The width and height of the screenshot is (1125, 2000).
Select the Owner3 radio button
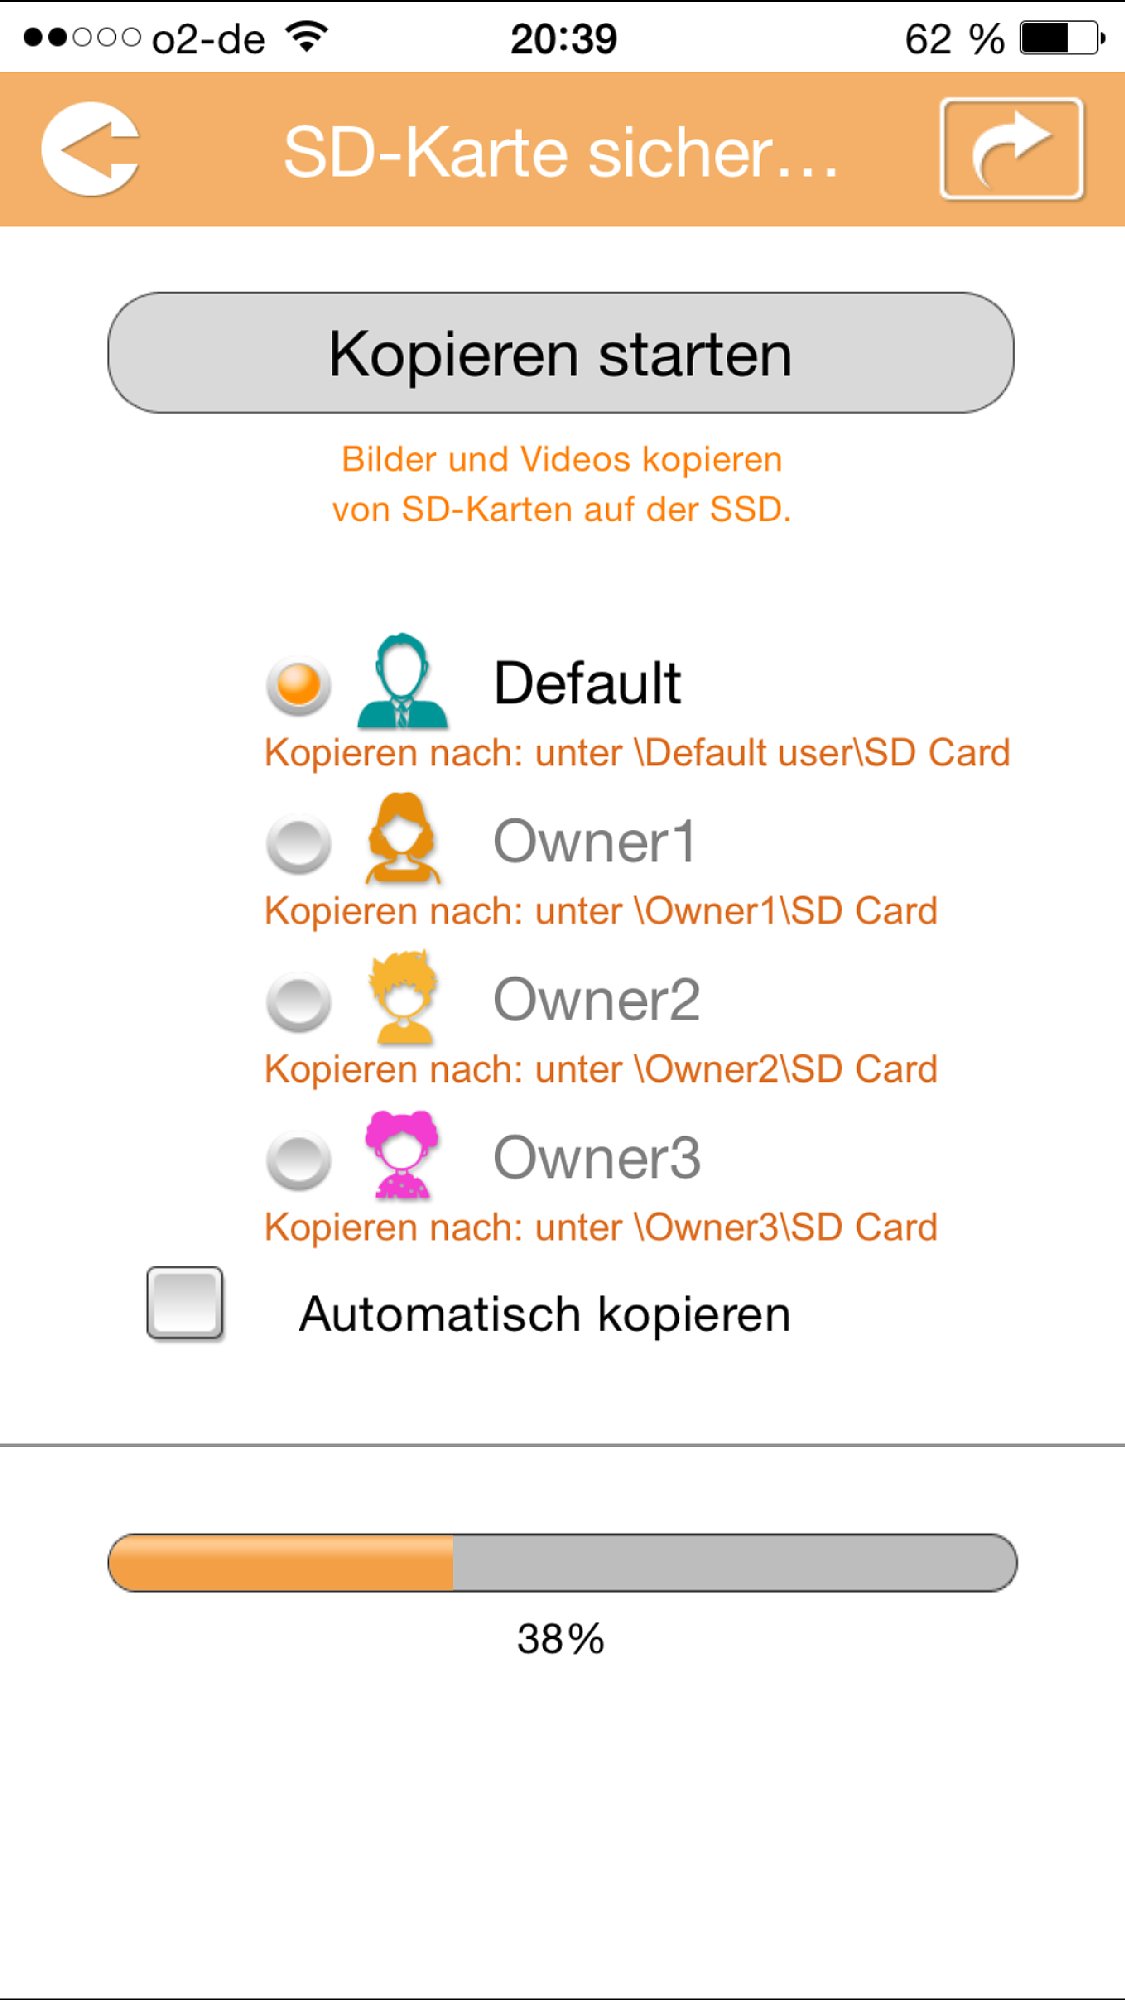(298, 1160)
